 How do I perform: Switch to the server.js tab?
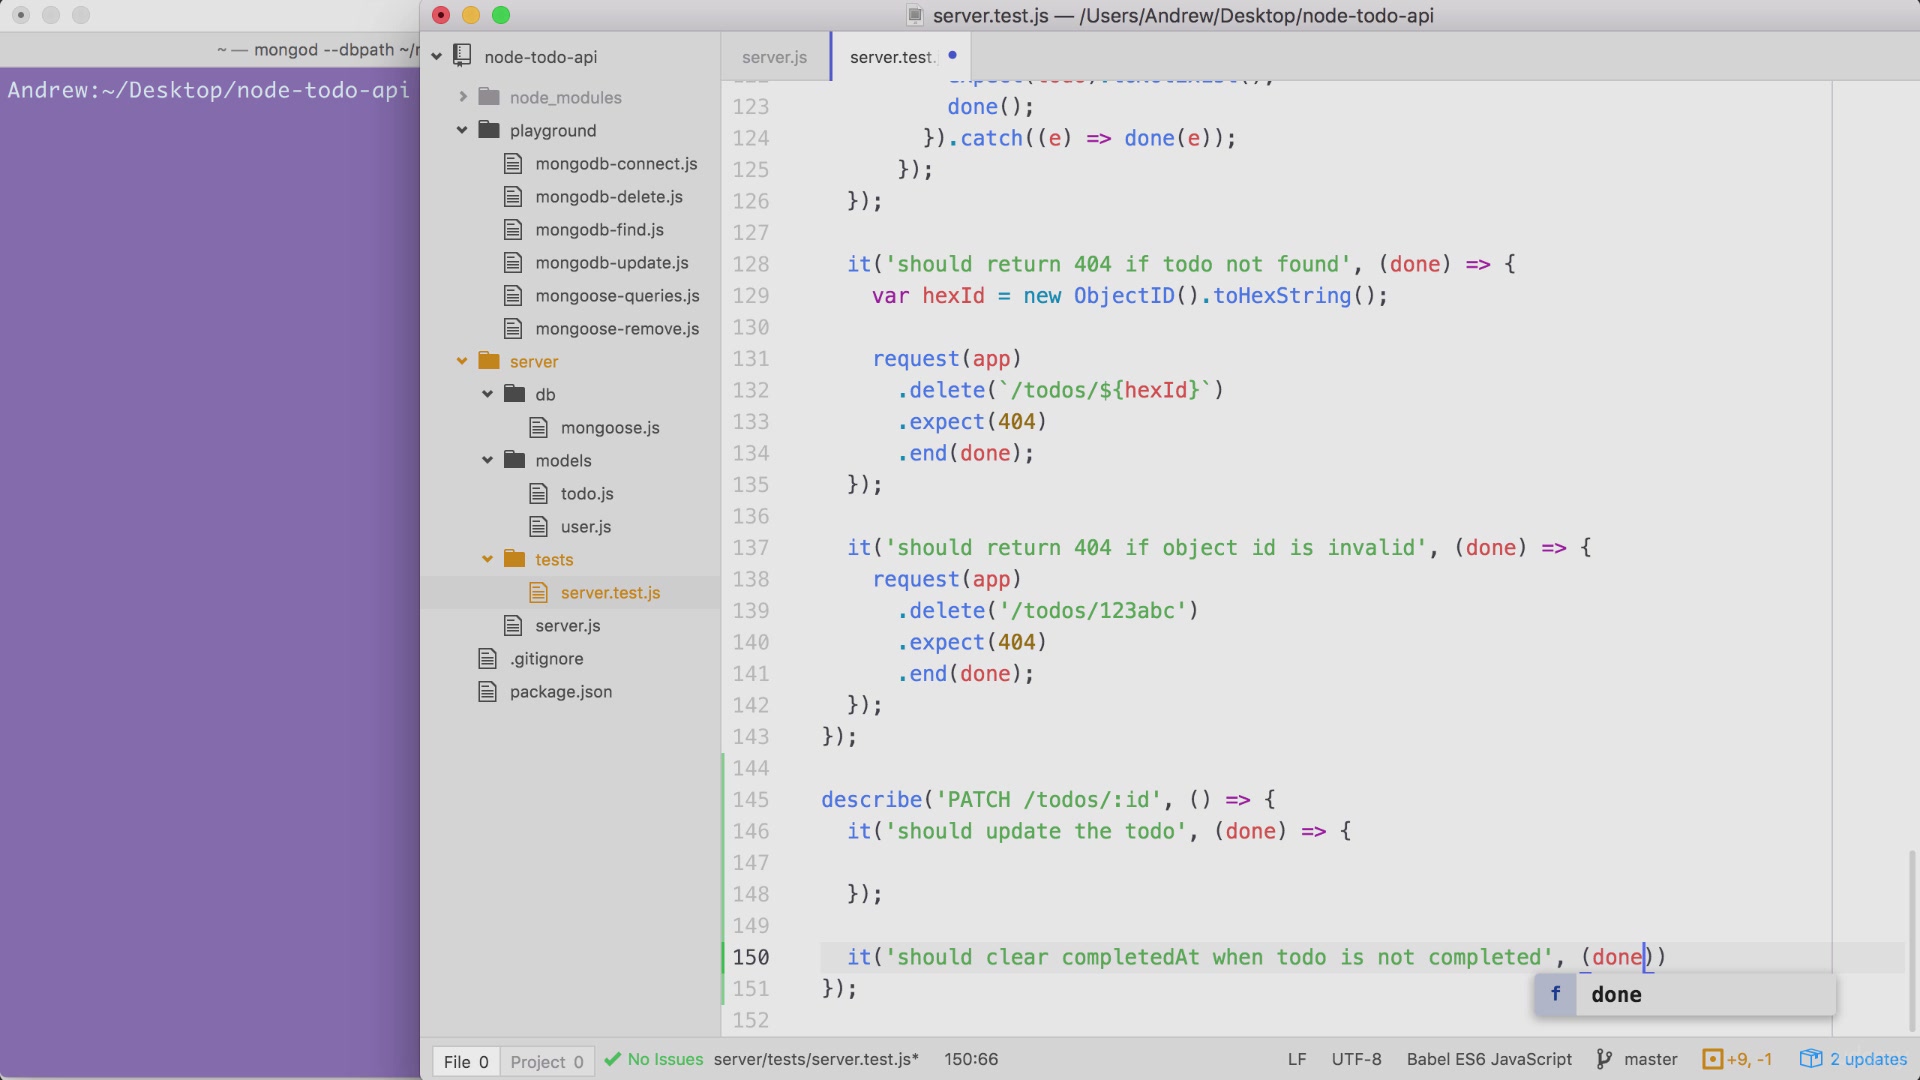pos(774,57)
